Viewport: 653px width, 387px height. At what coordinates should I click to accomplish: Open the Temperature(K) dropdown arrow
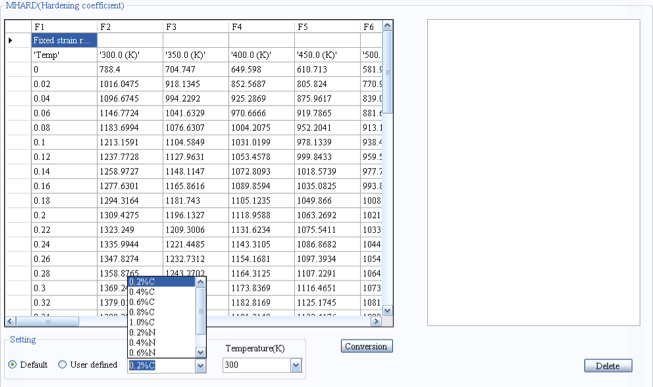296,365
